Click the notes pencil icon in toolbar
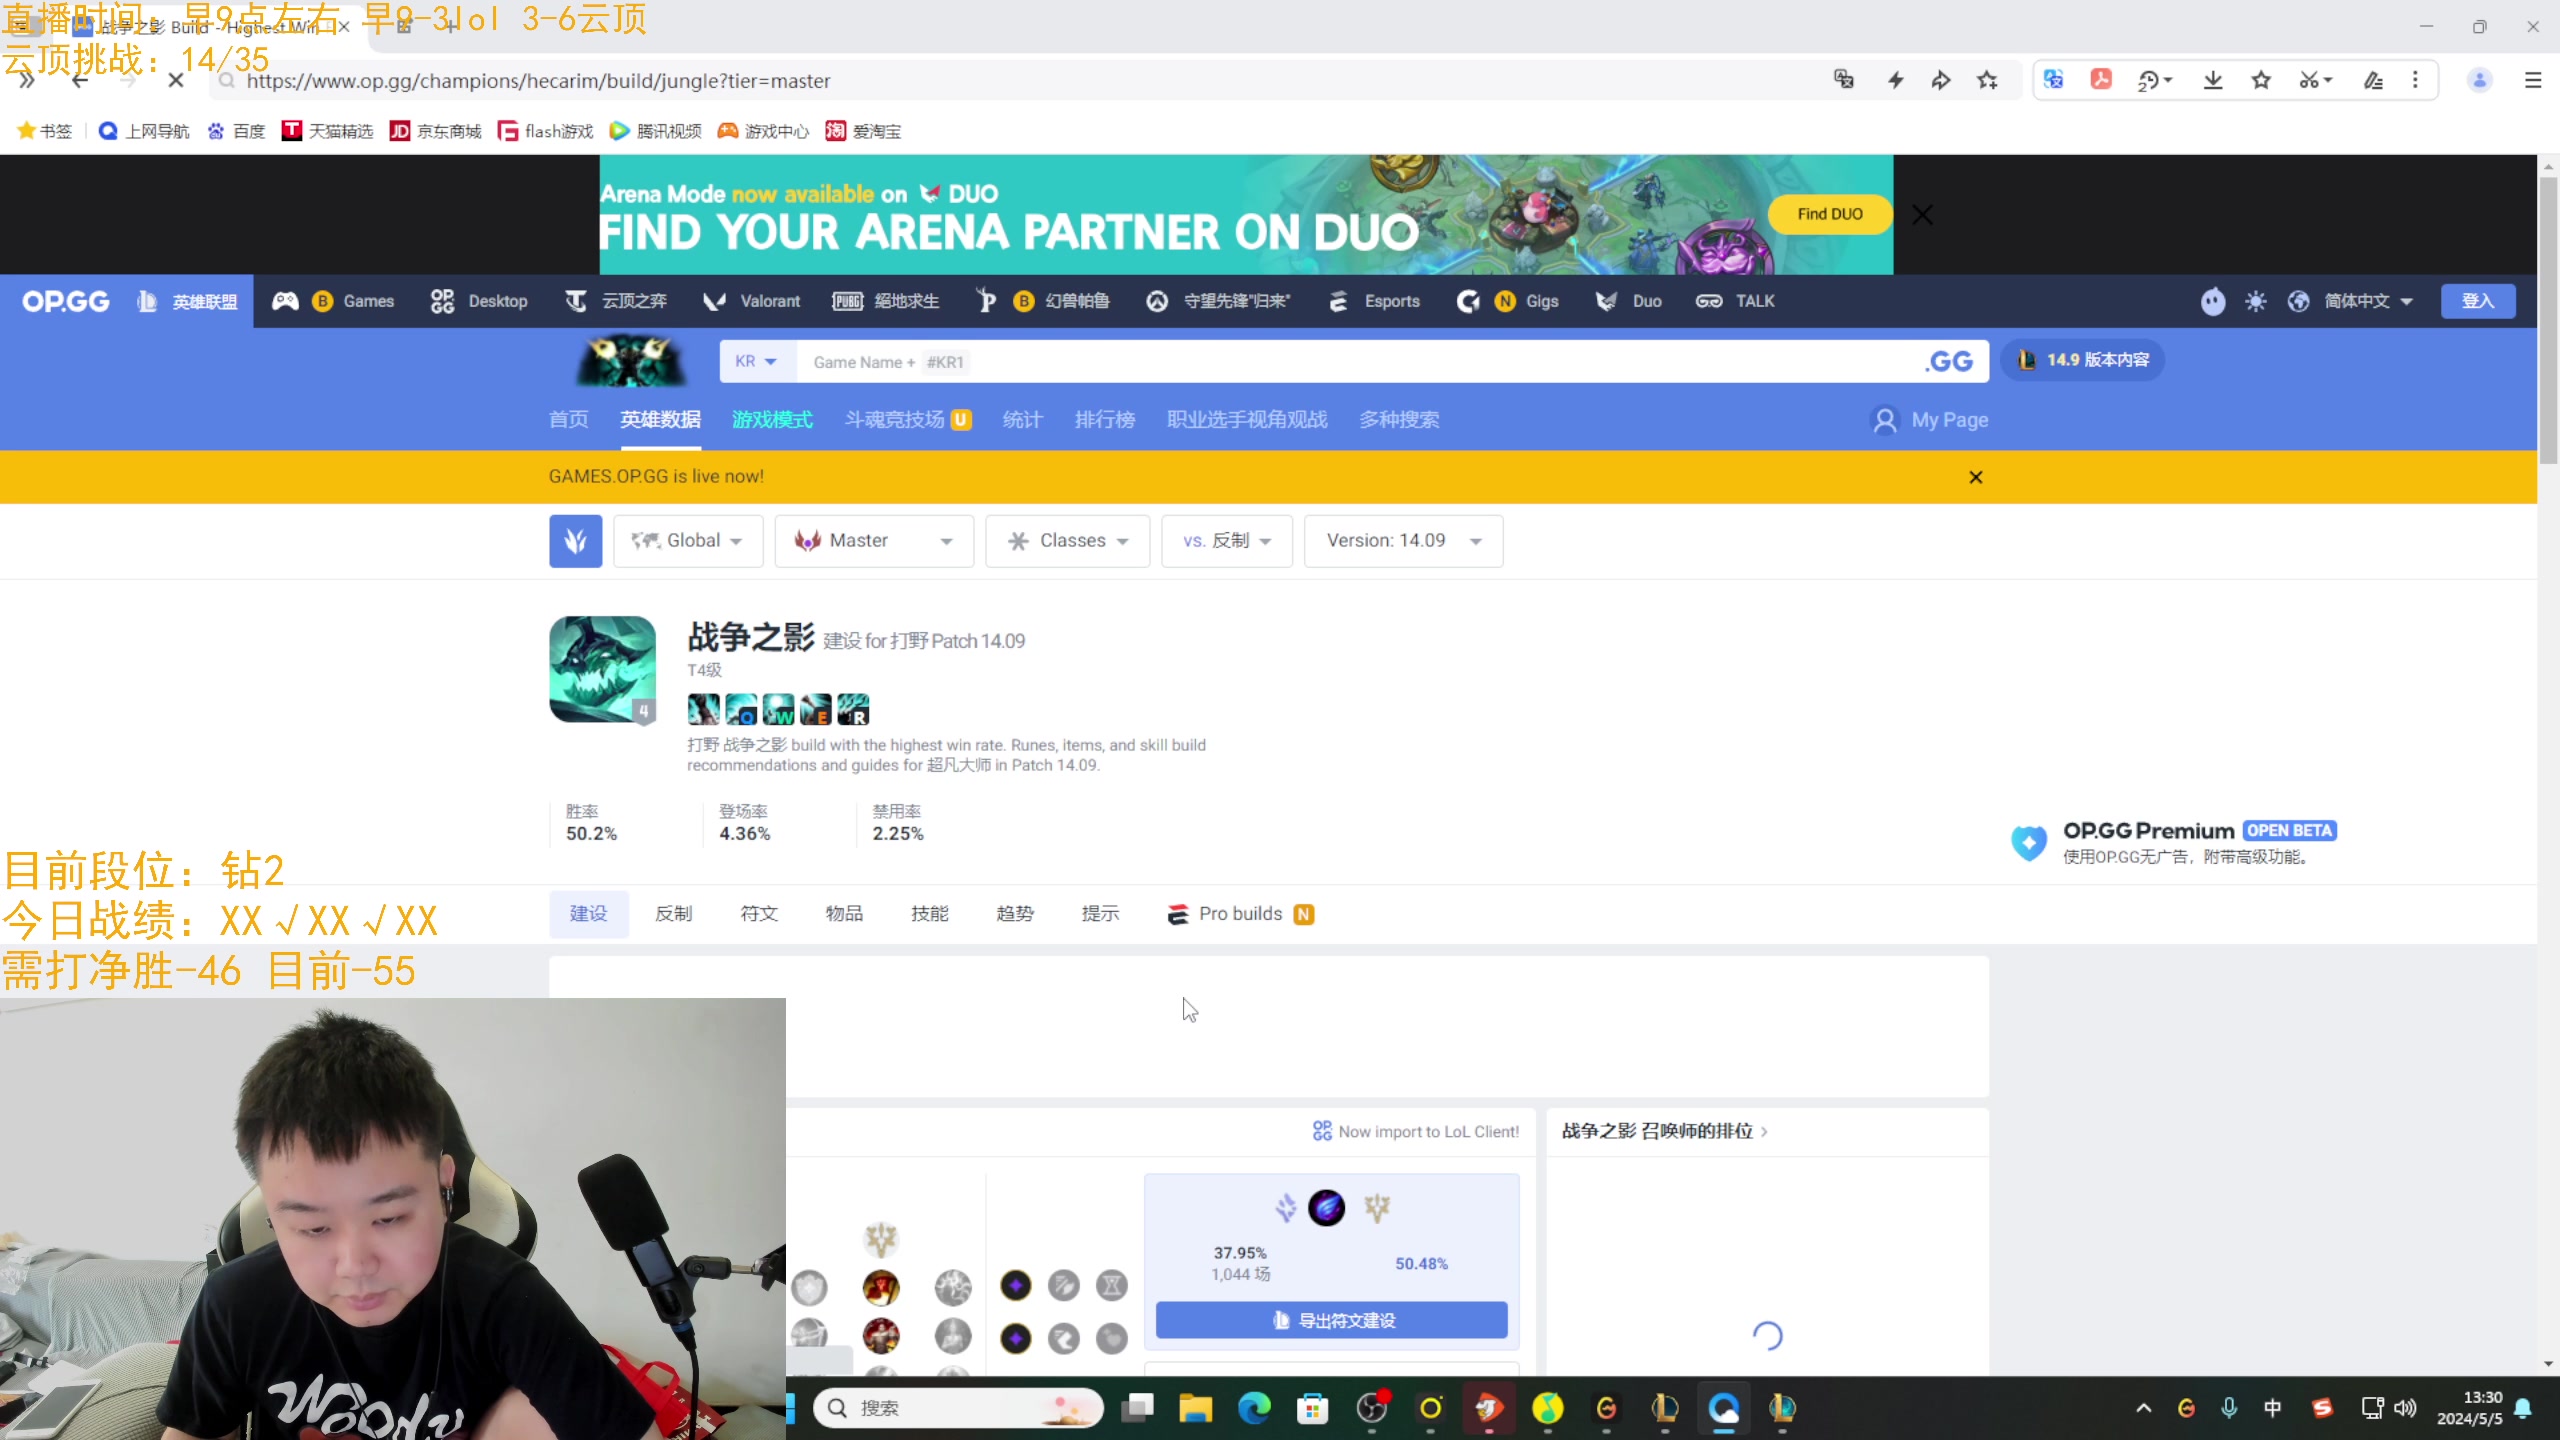Image resolution: width=2560 pixels, height=1440 pixels. pyautogui.click(x=2373, y=80)
